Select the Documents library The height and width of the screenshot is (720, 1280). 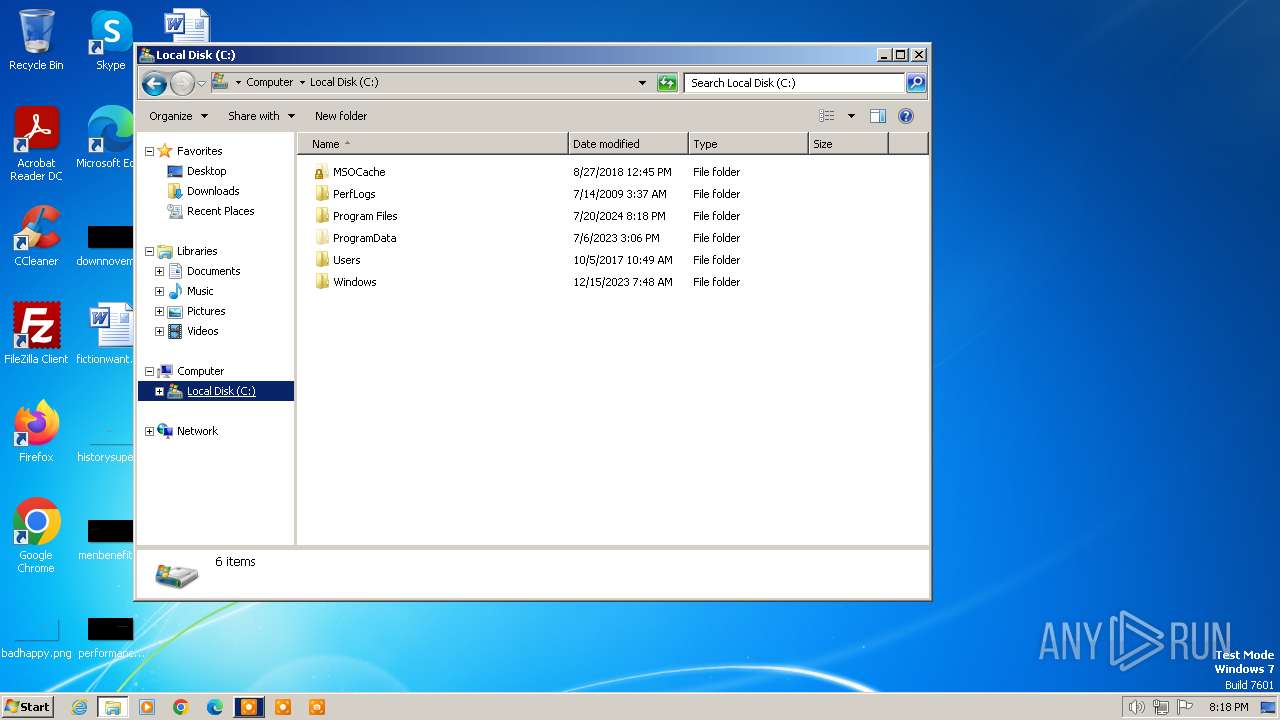[213, 271]
